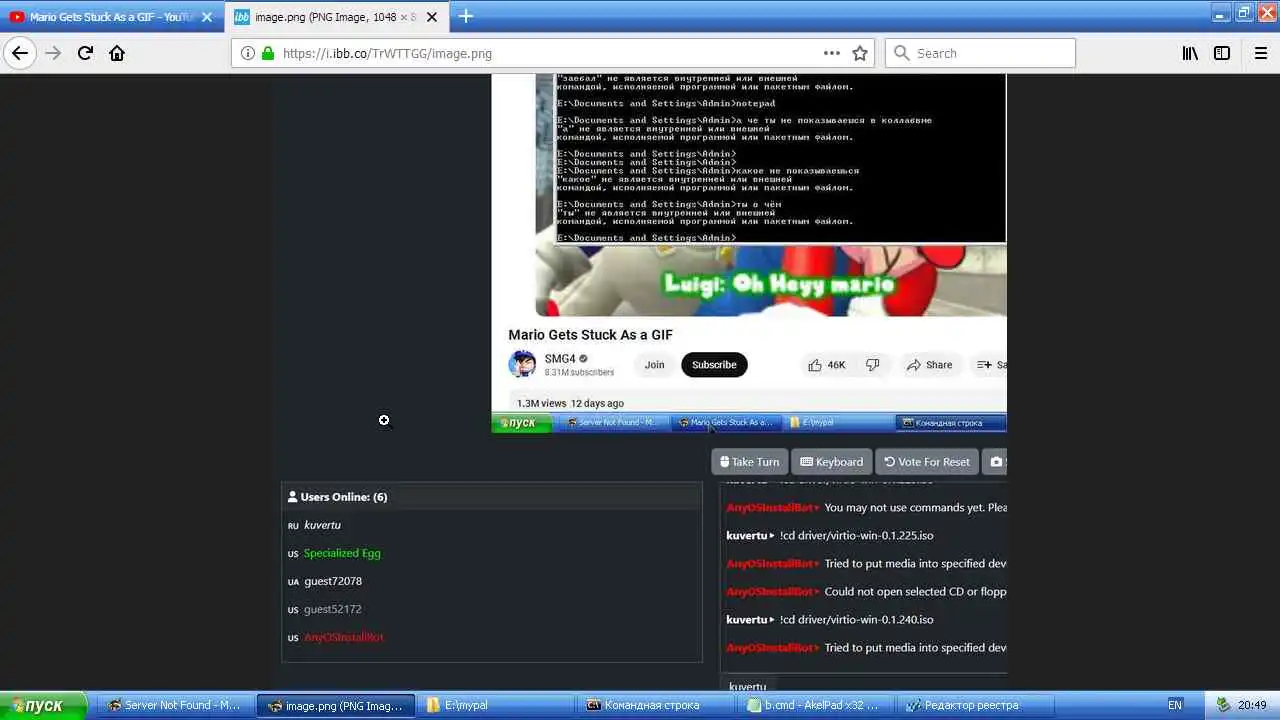1280x720 pixels.
Task: Click chat line !cd driver/virtio-win-0.1.240.iso
Action: (856, 620)
